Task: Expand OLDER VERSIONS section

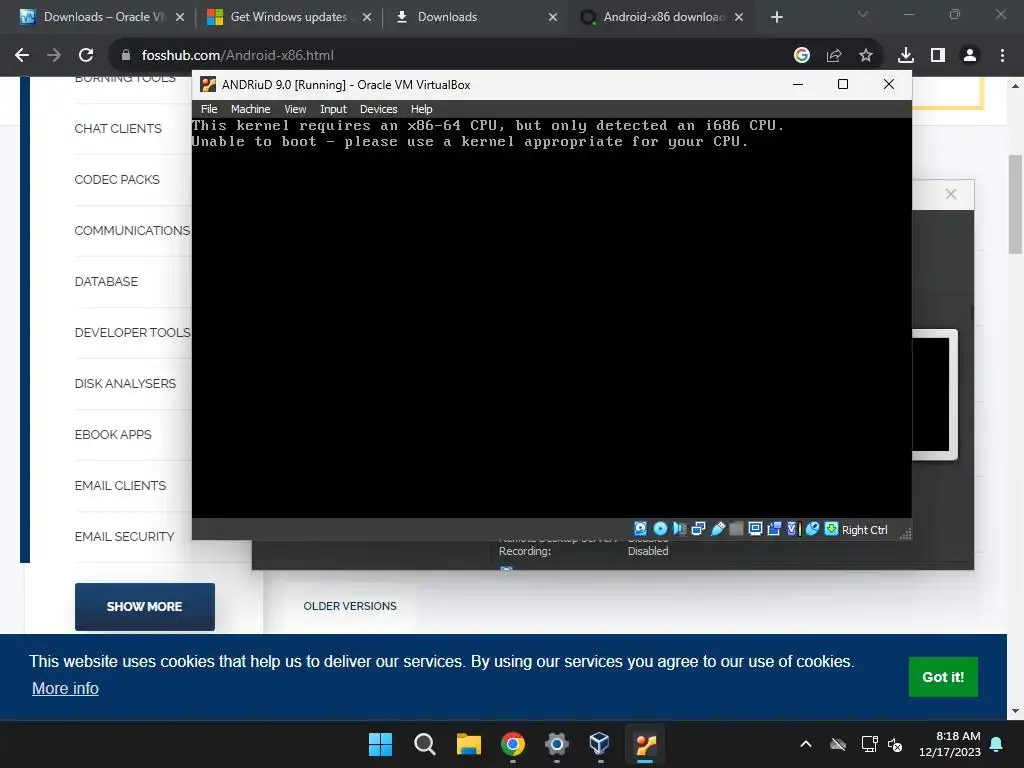Action: [349, 606]
